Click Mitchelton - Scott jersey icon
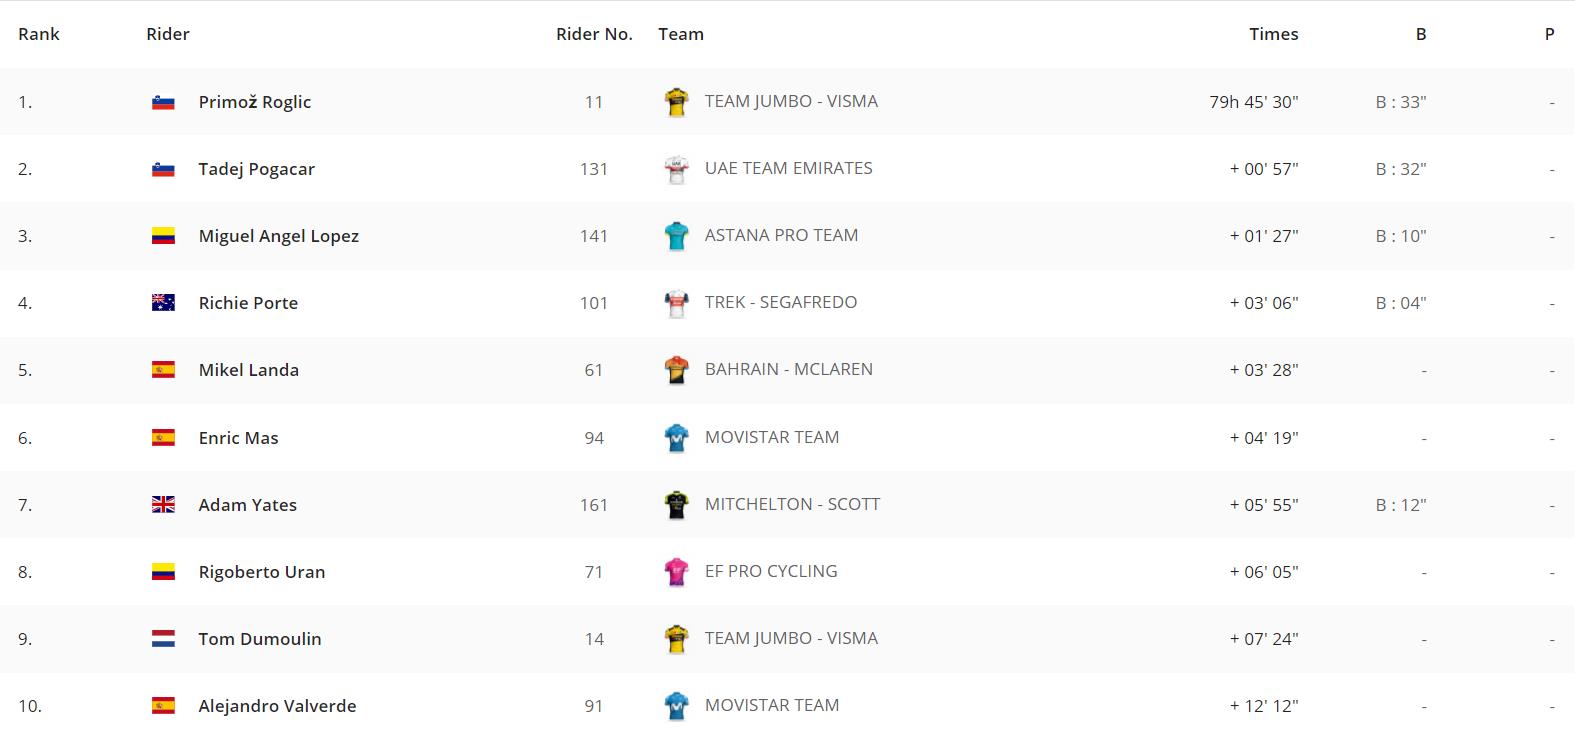The width and height of the screenshot is (1575, 748). tap(677, 505)
